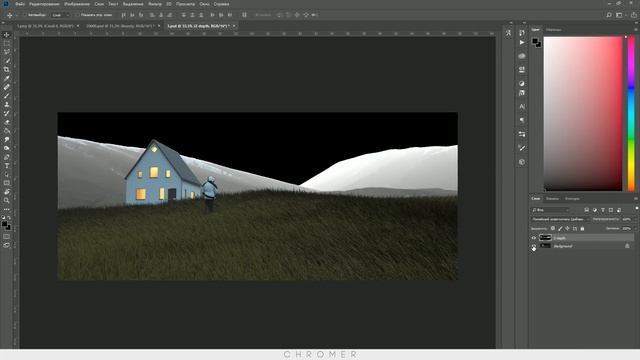The width and height of the screenshot is (640, 360).
Task: Select the Gradient tool
Action: coord(7,131)
